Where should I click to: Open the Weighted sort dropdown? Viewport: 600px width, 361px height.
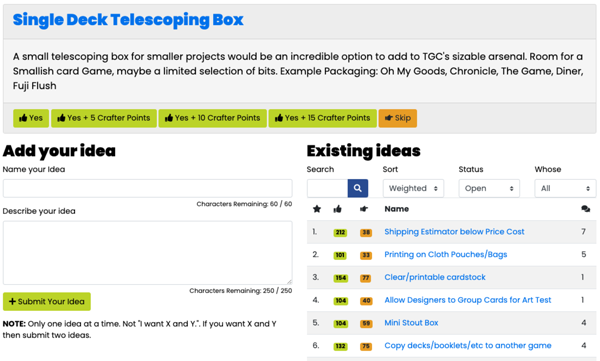tap(413, 188)
